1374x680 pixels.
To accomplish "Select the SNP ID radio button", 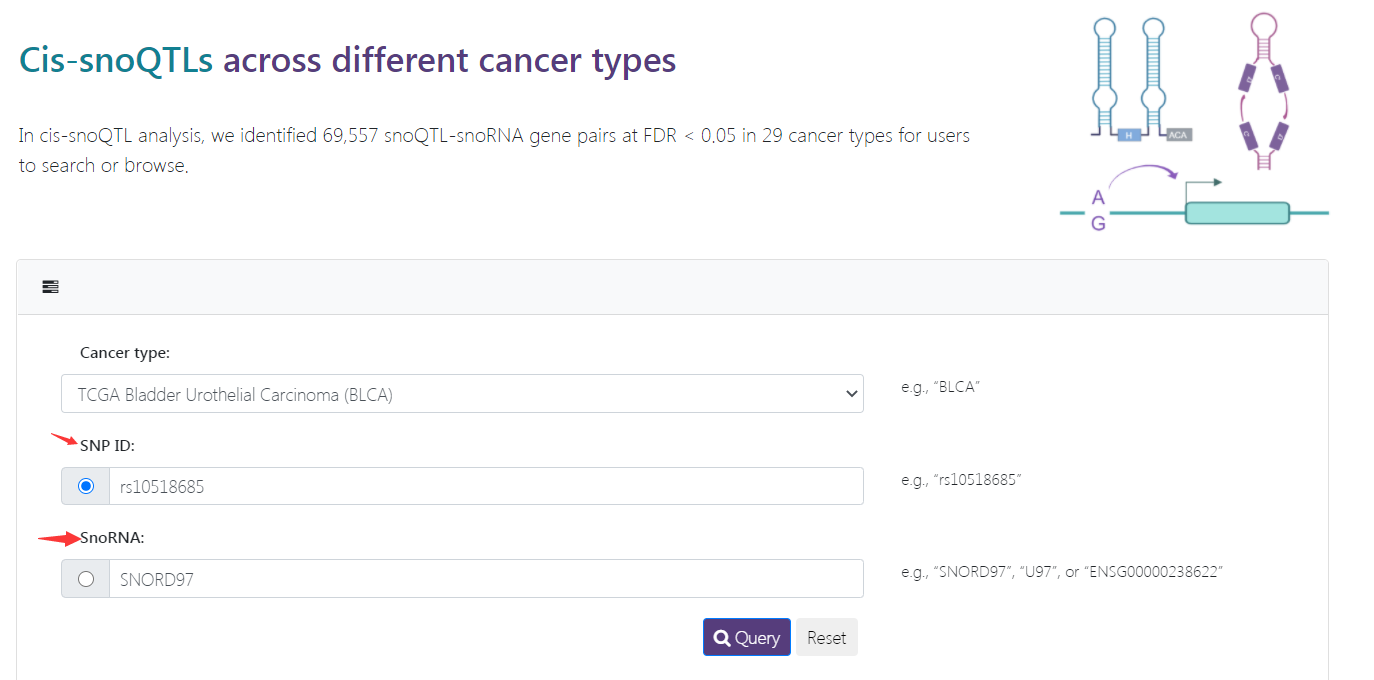I will 86,486.
